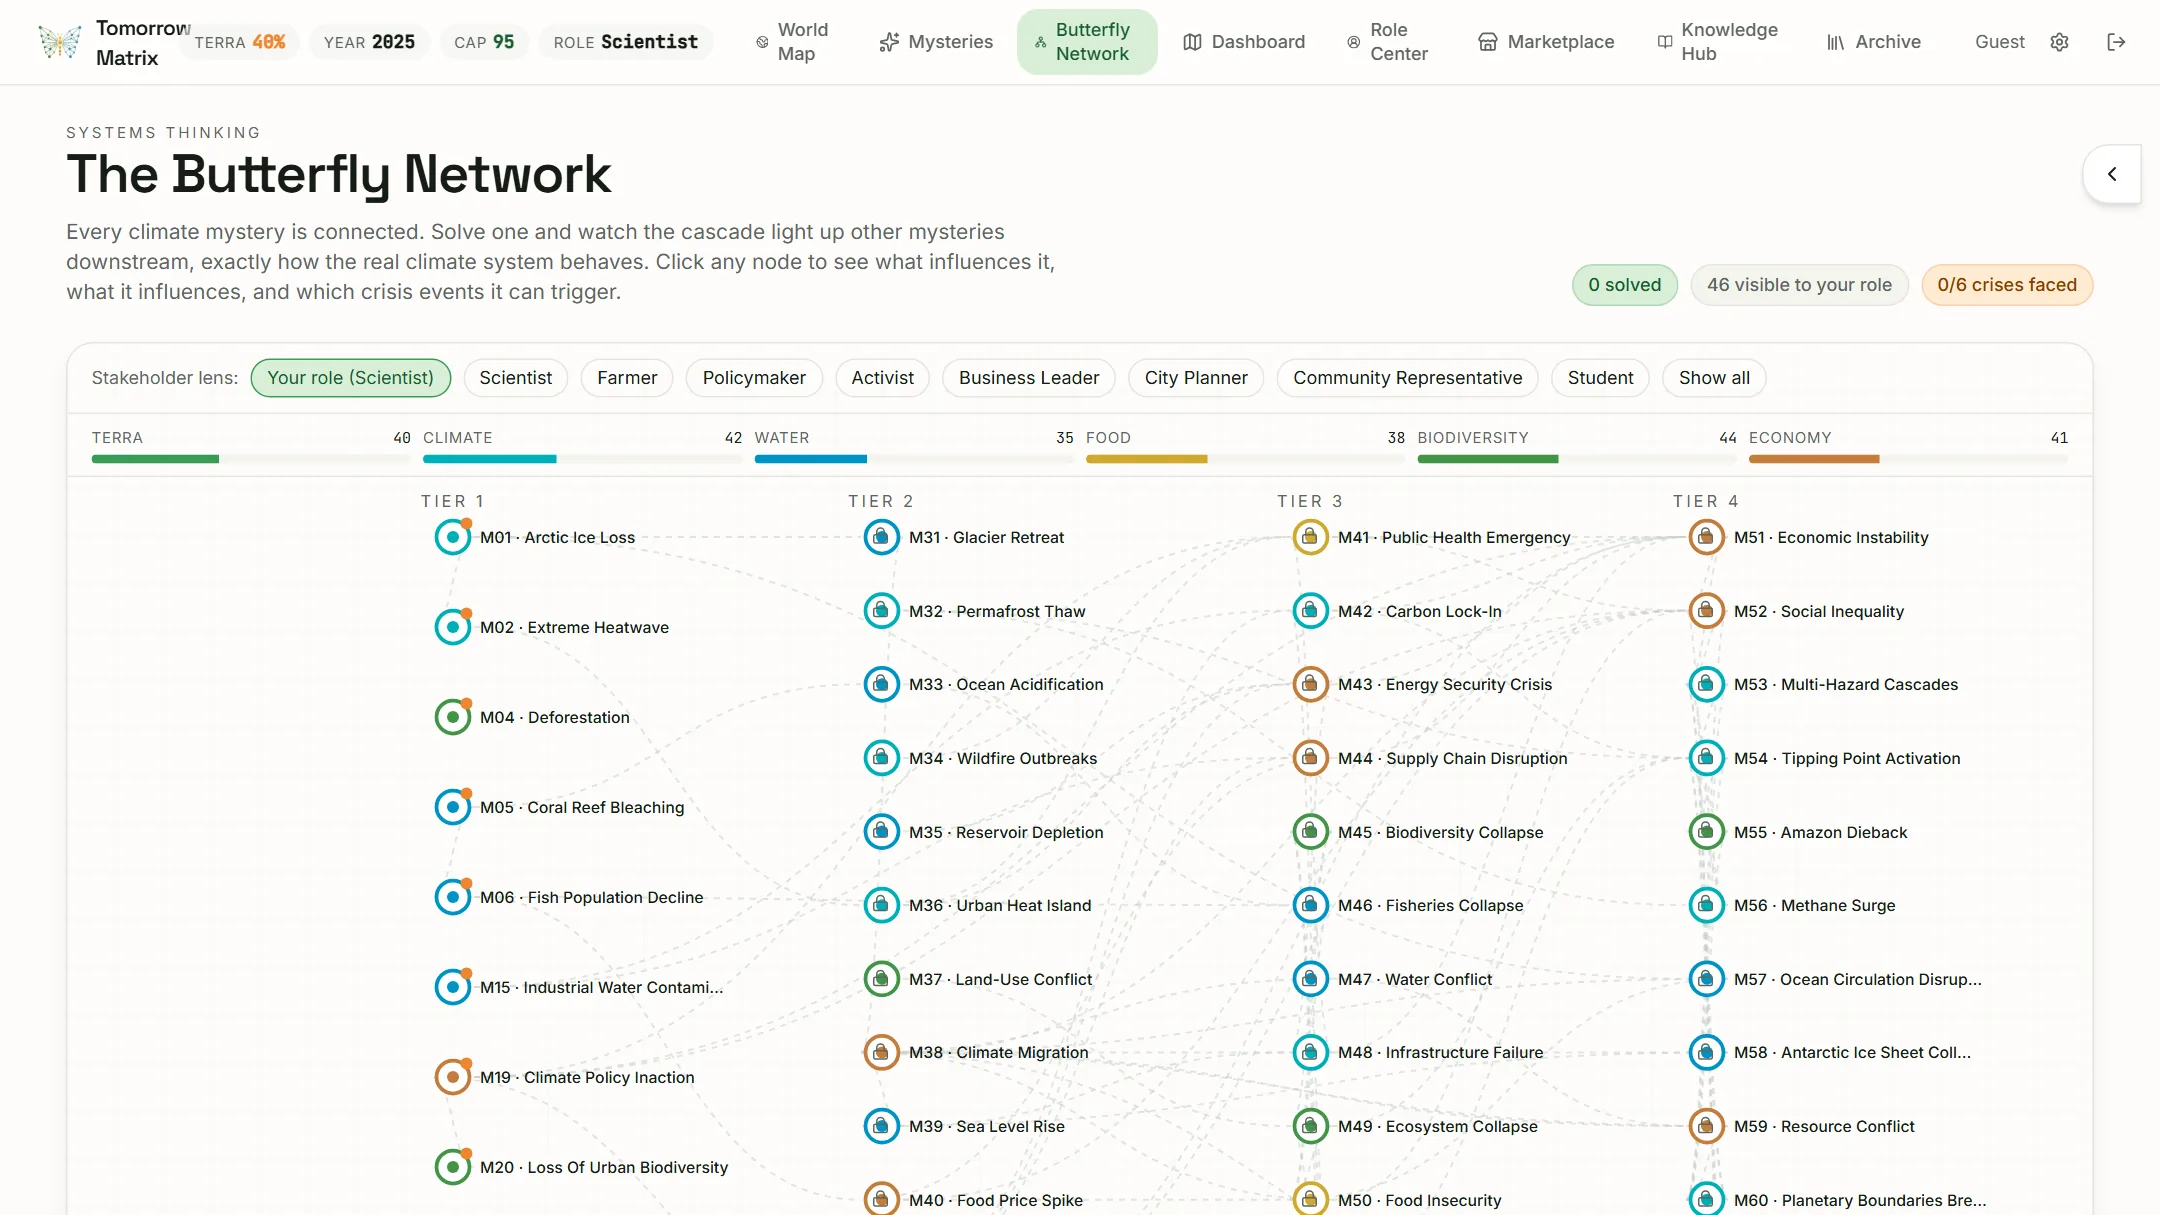Open the Dashboard navigation item

(1244, 42)
